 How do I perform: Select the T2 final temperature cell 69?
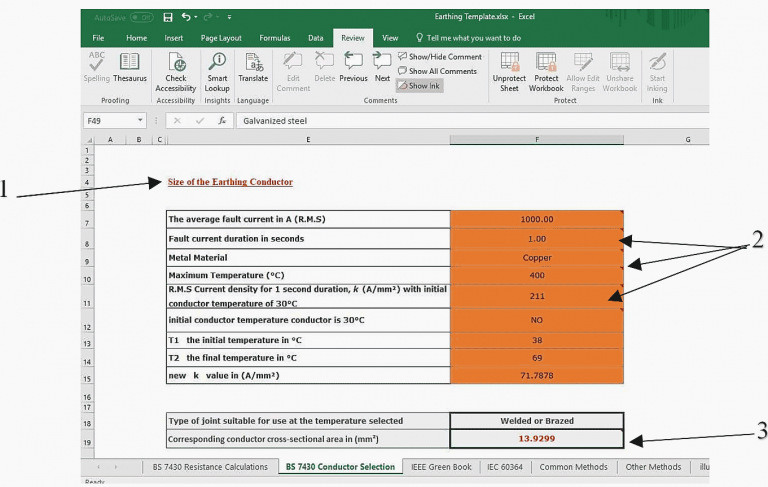pyautogui.click(x=537, y=358)
